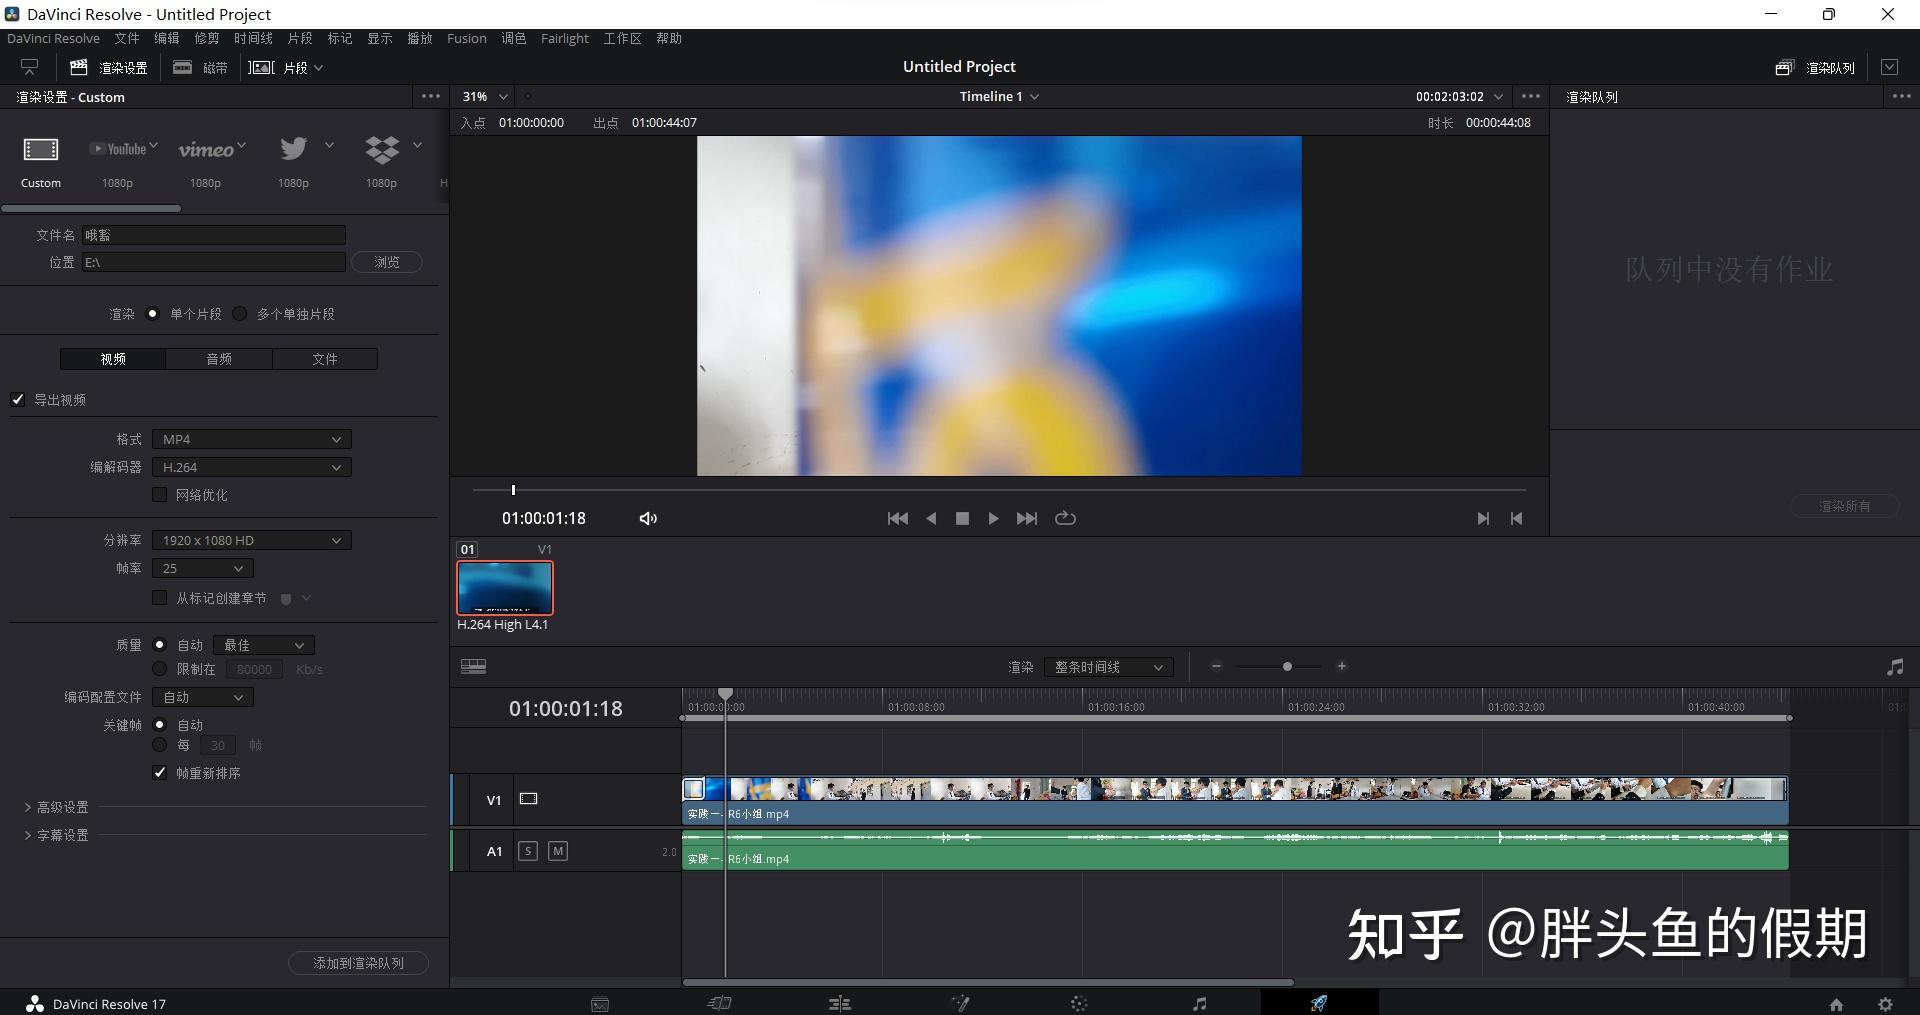1920x1015 pixels.
Task: Open the Fairlight menu in menu bar
Action: click(x=564, y=38)
